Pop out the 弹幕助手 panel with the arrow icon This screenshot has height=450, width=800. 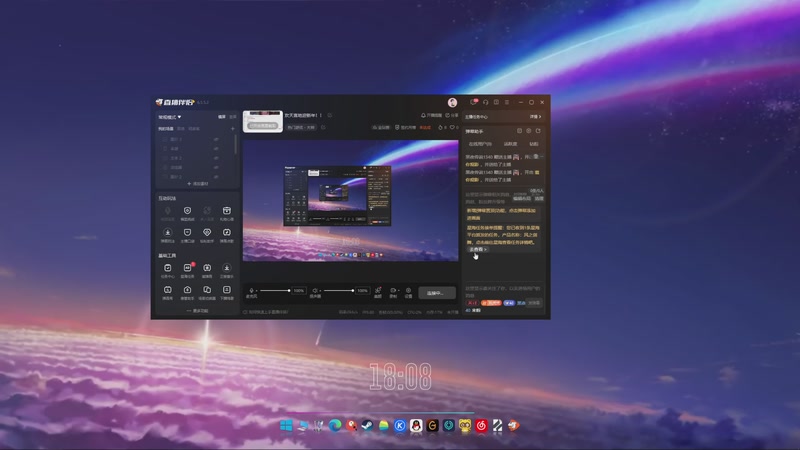point(538,131)
